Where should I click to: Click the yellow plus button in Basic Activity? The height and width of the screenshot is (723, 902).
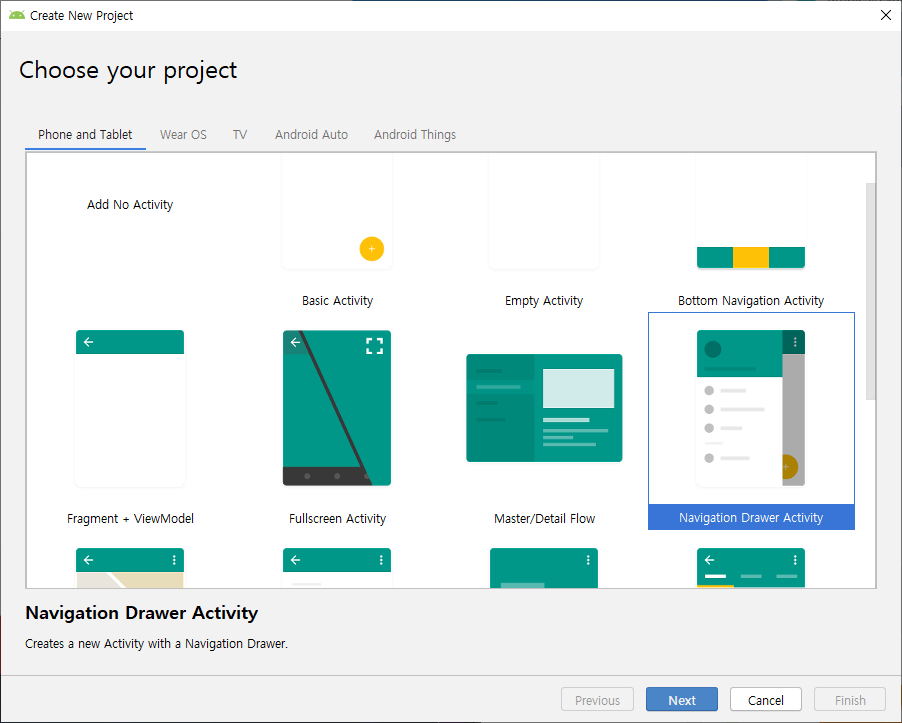[372, 249]
